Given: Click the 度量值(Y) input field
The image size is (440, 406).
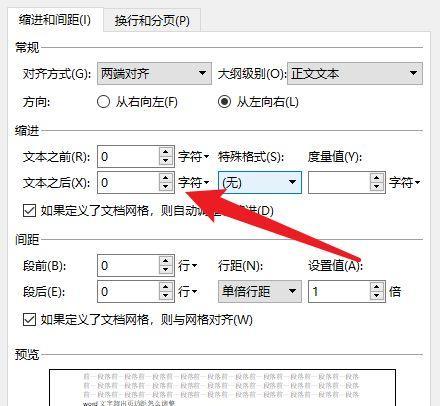Looking at the screenshot, I should click(x=339, y=182).
